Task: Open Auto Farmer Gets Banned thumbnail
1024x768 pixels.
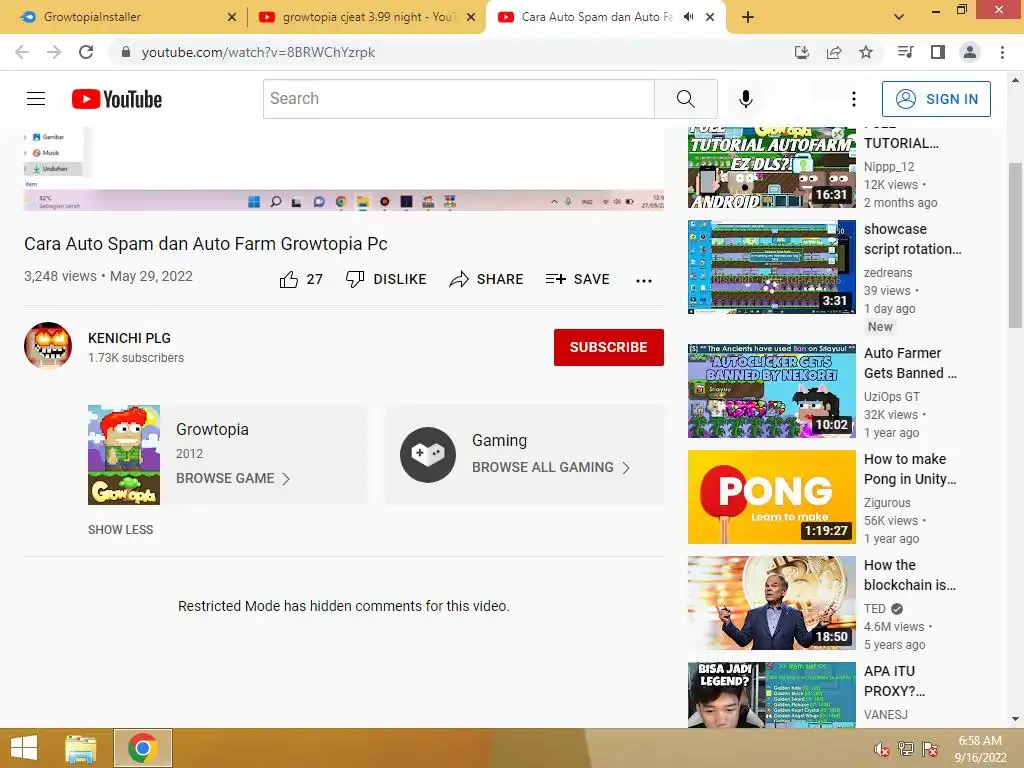Action: coord(771,391)
